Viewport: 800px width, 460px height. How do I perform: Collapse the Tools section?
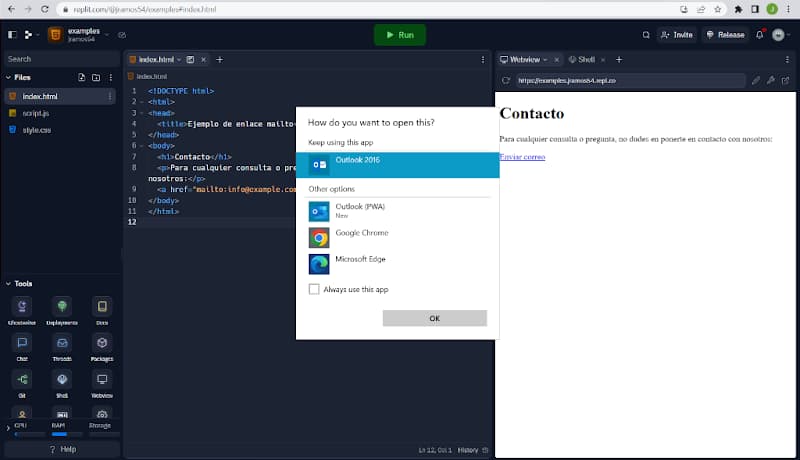click(8, 284)
